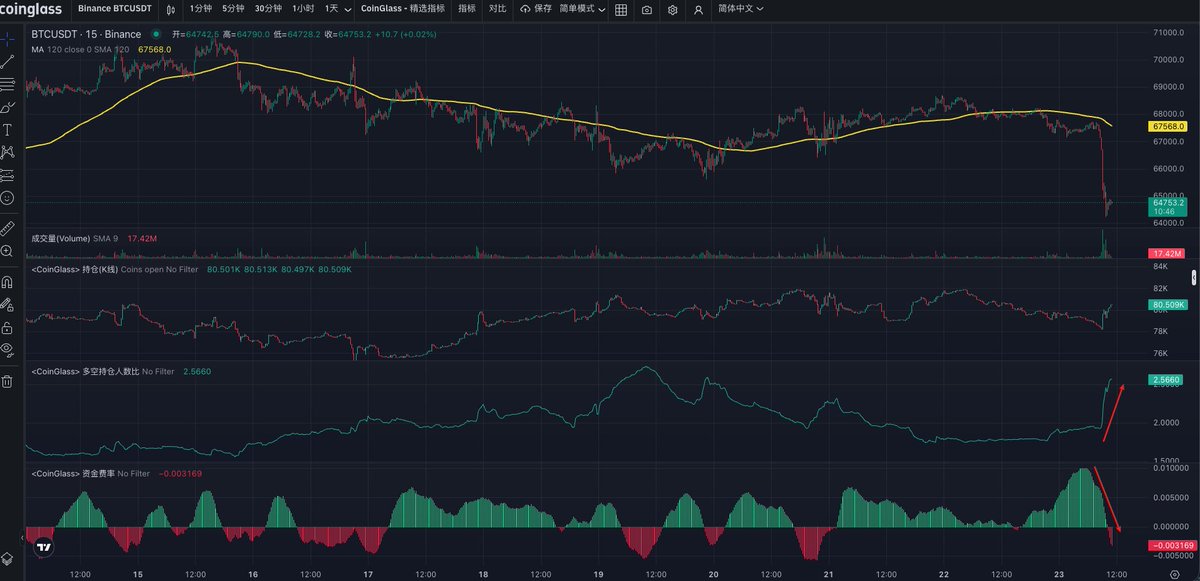This screenshot has width=1200, height=581.
Task: Open the 简单模式 mode dropdown
Action: point(581,9)
